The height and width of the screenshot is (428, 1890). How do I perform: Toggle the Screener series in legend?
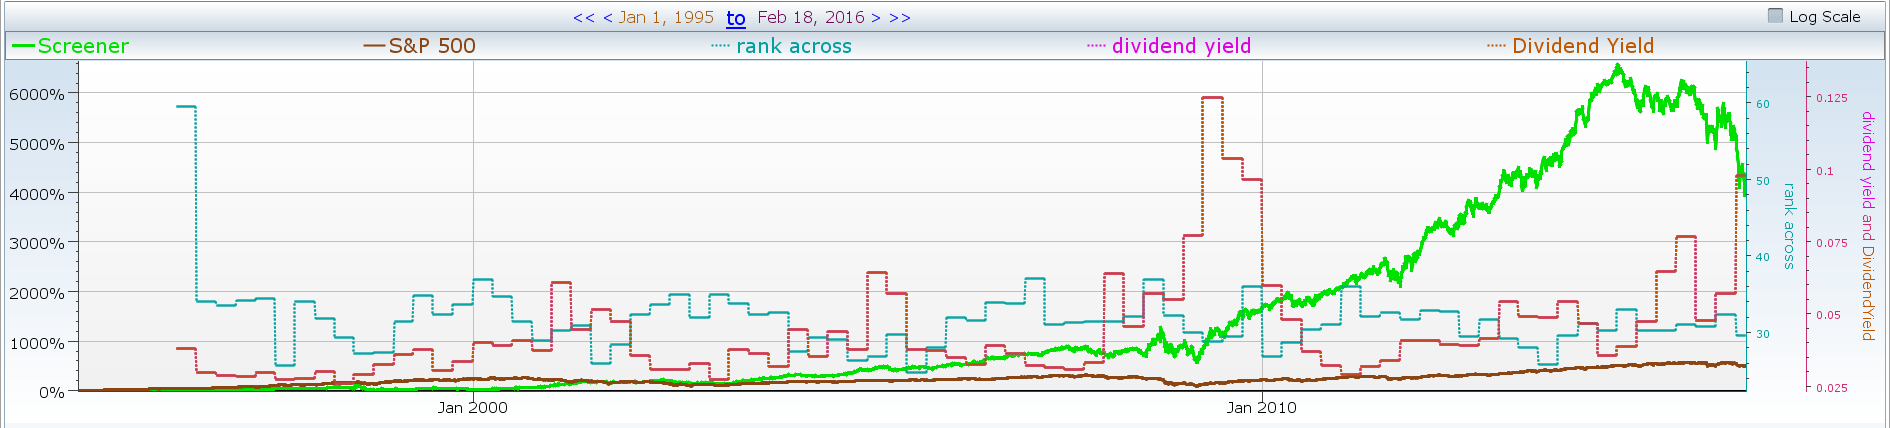click(x=70, y=46)
